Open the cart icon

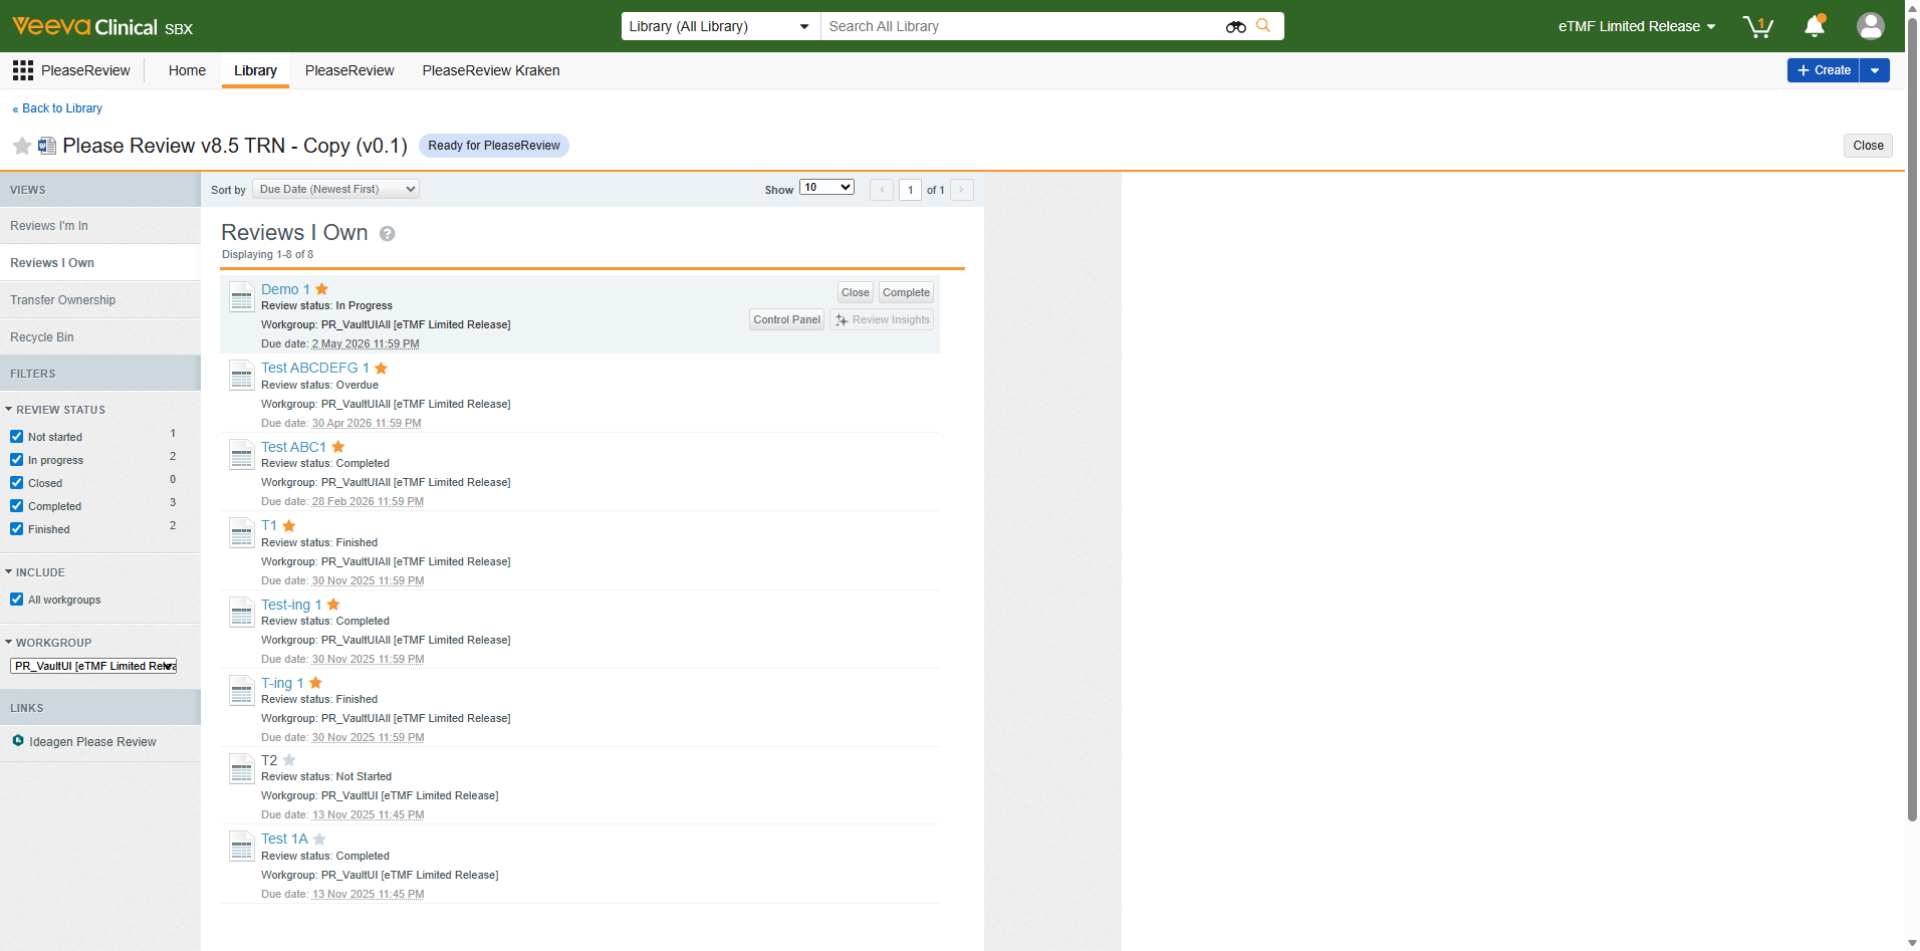coord(1758,26)
